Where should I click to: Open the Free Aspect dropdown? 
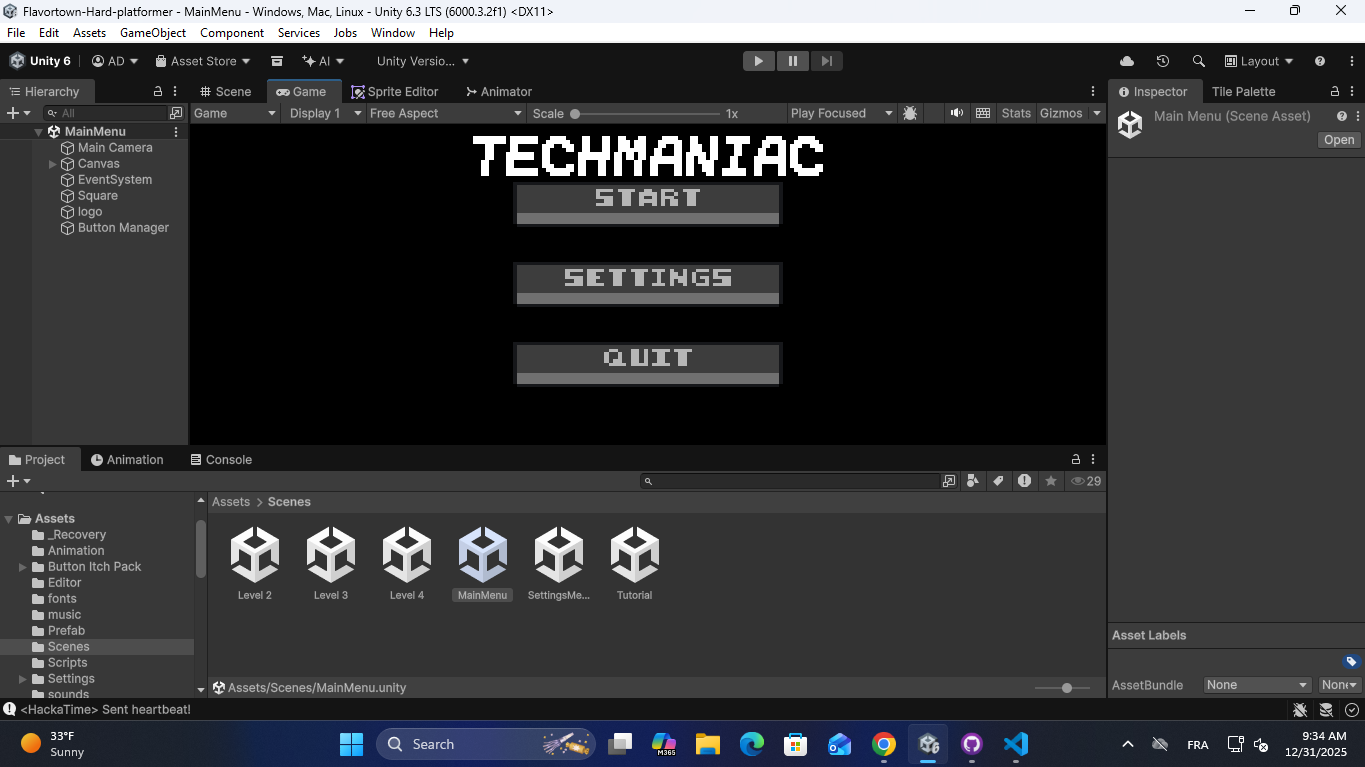click(x=445, y=113)
